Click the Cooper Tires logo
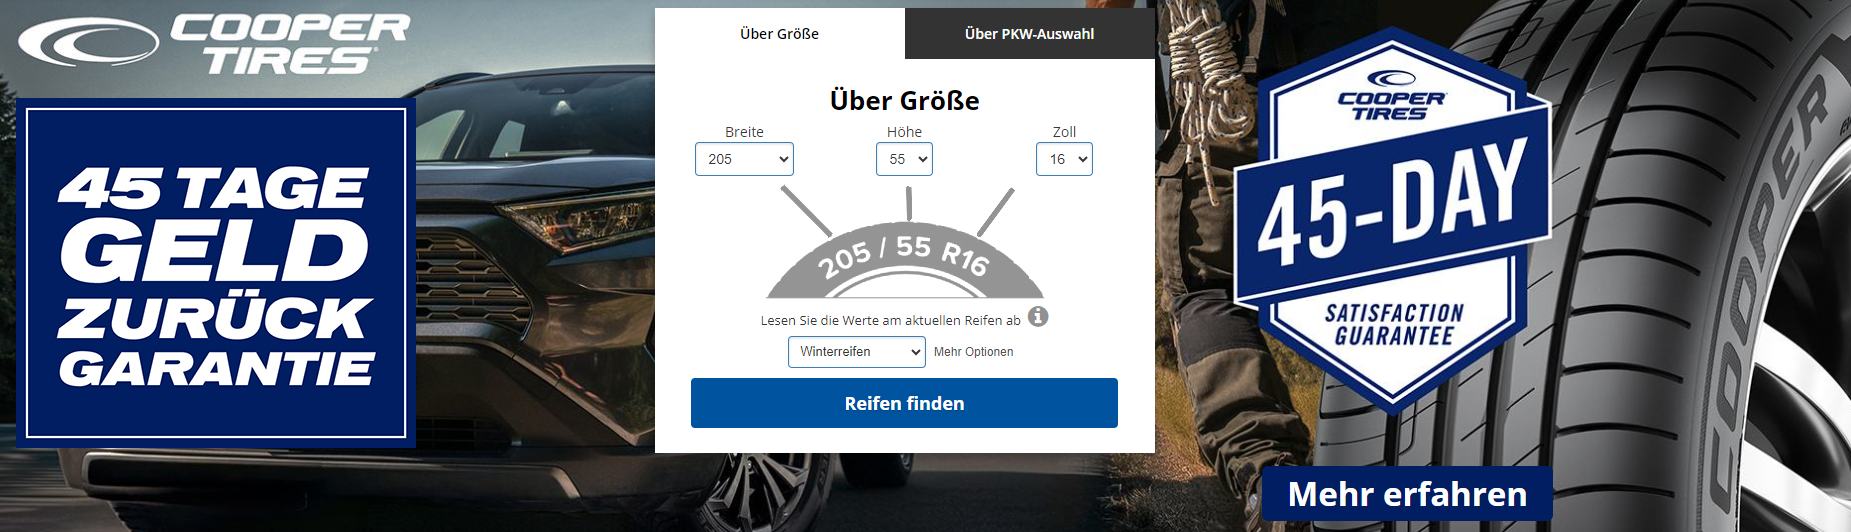The width and height of the screenshot is (1851, 532). [x=214, y=44]
